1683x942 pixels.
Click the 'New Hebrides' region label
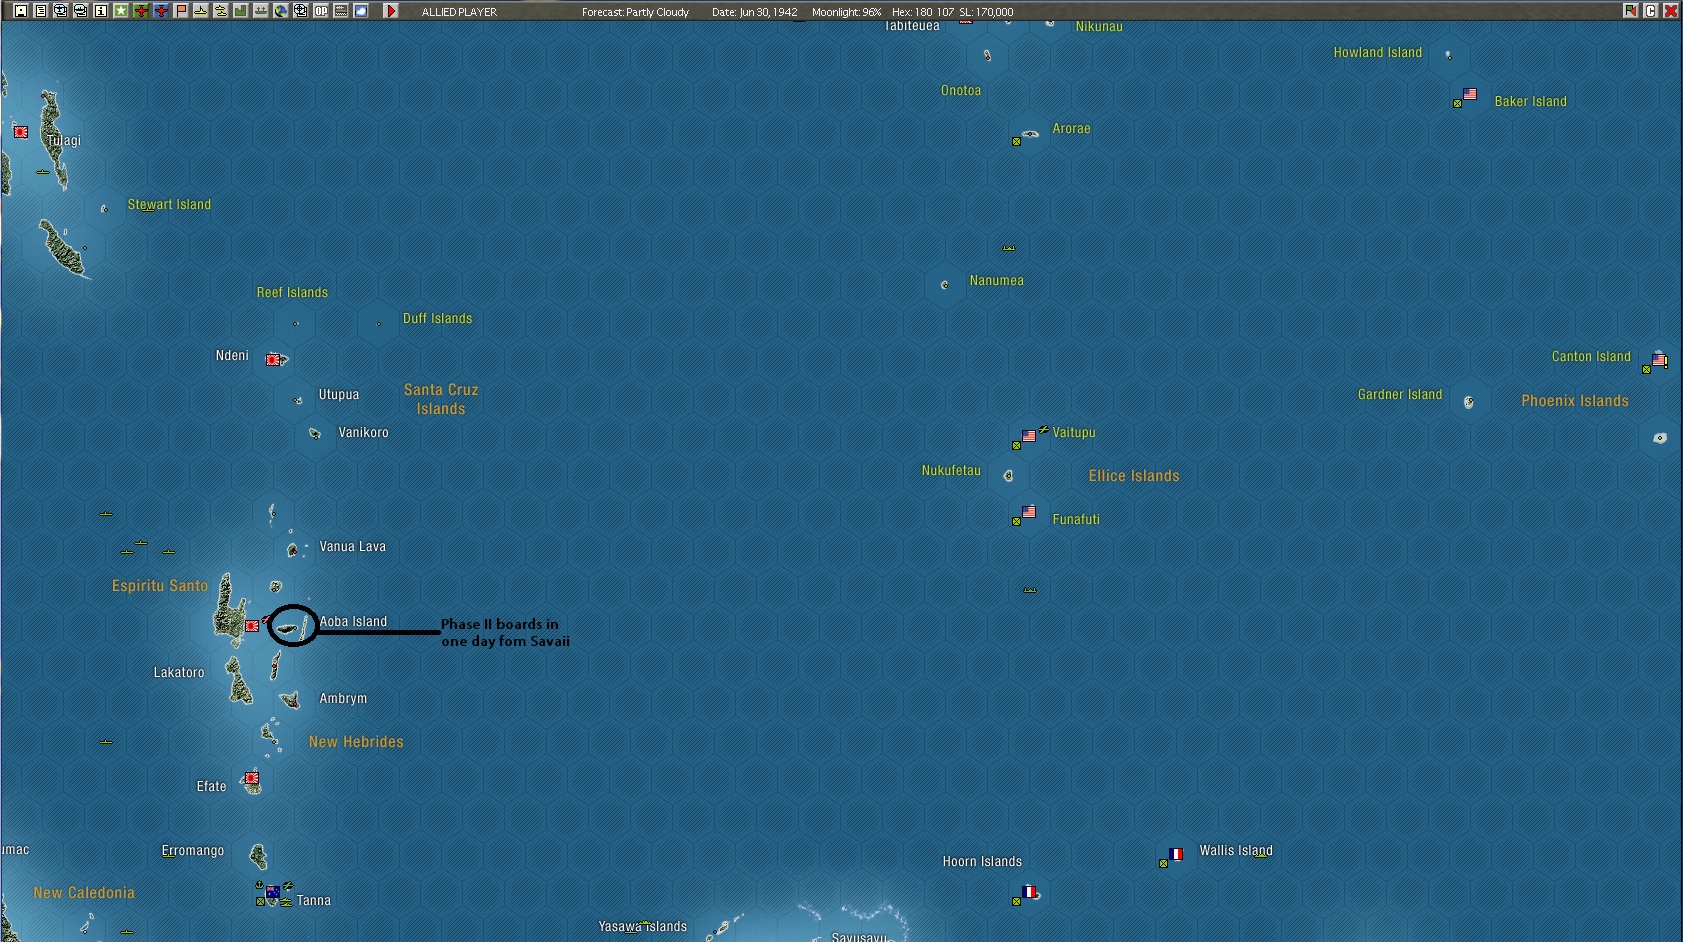click(356, 742)
